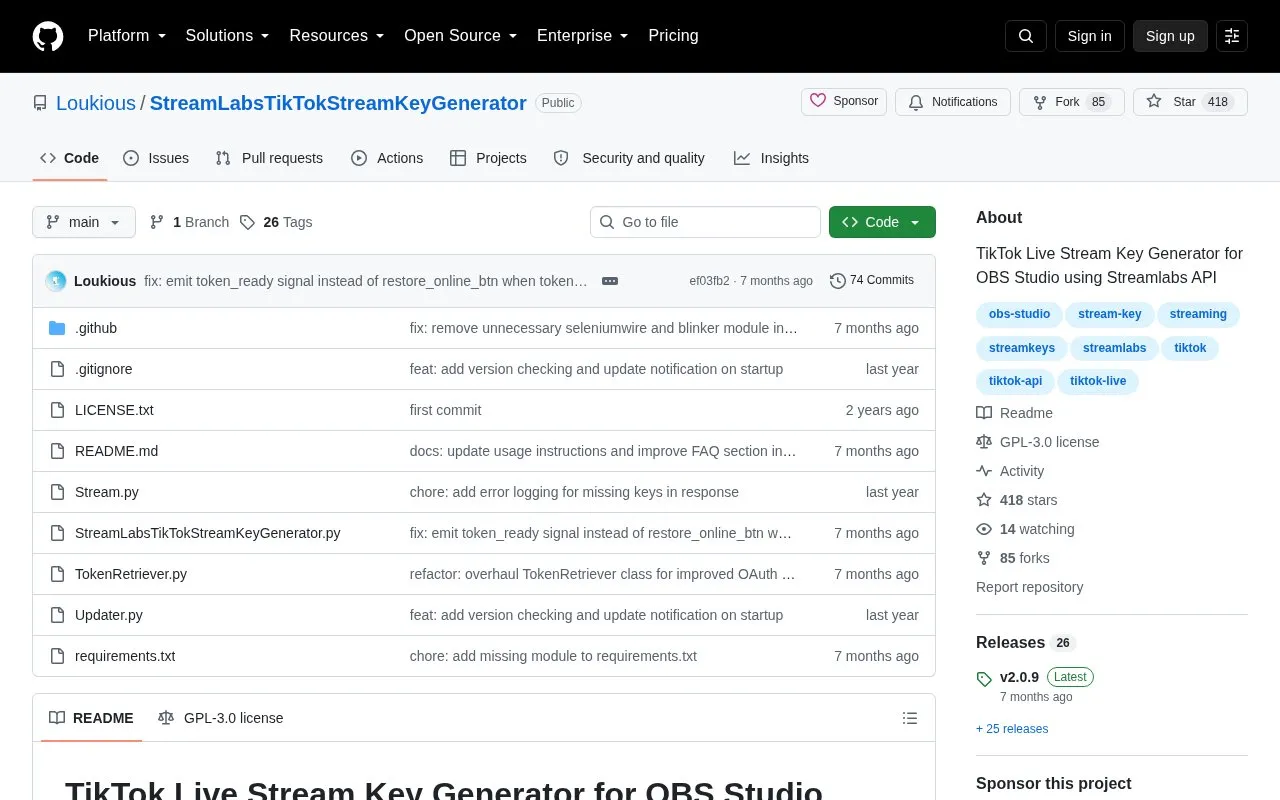Open Security and quality tab
This screenshot has width=1280, height=800.
tap(629, 158)
